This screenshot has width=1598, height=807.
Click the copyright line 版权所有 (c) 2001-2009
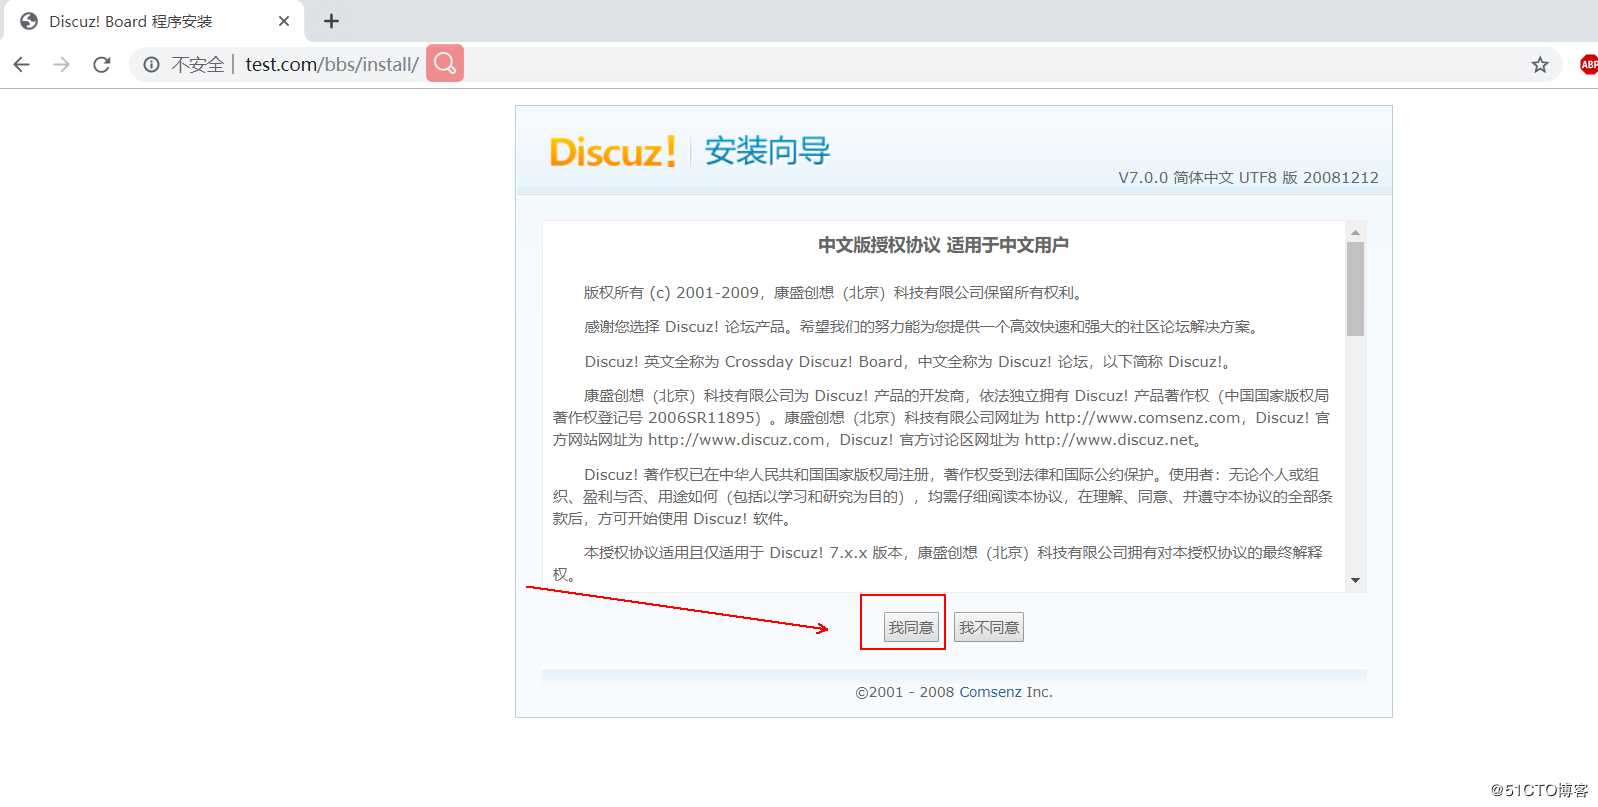pyautogui.click(x=834, y=293)
